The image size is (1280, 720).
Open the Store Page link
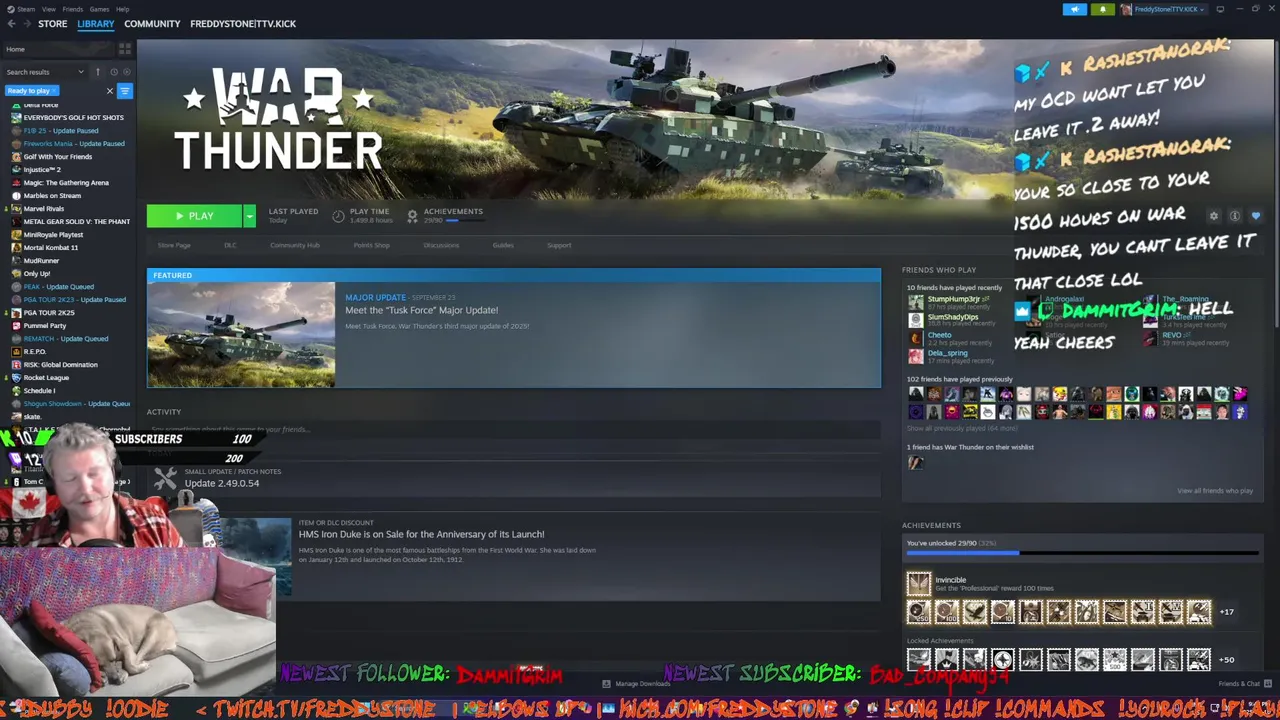(174, 245)
